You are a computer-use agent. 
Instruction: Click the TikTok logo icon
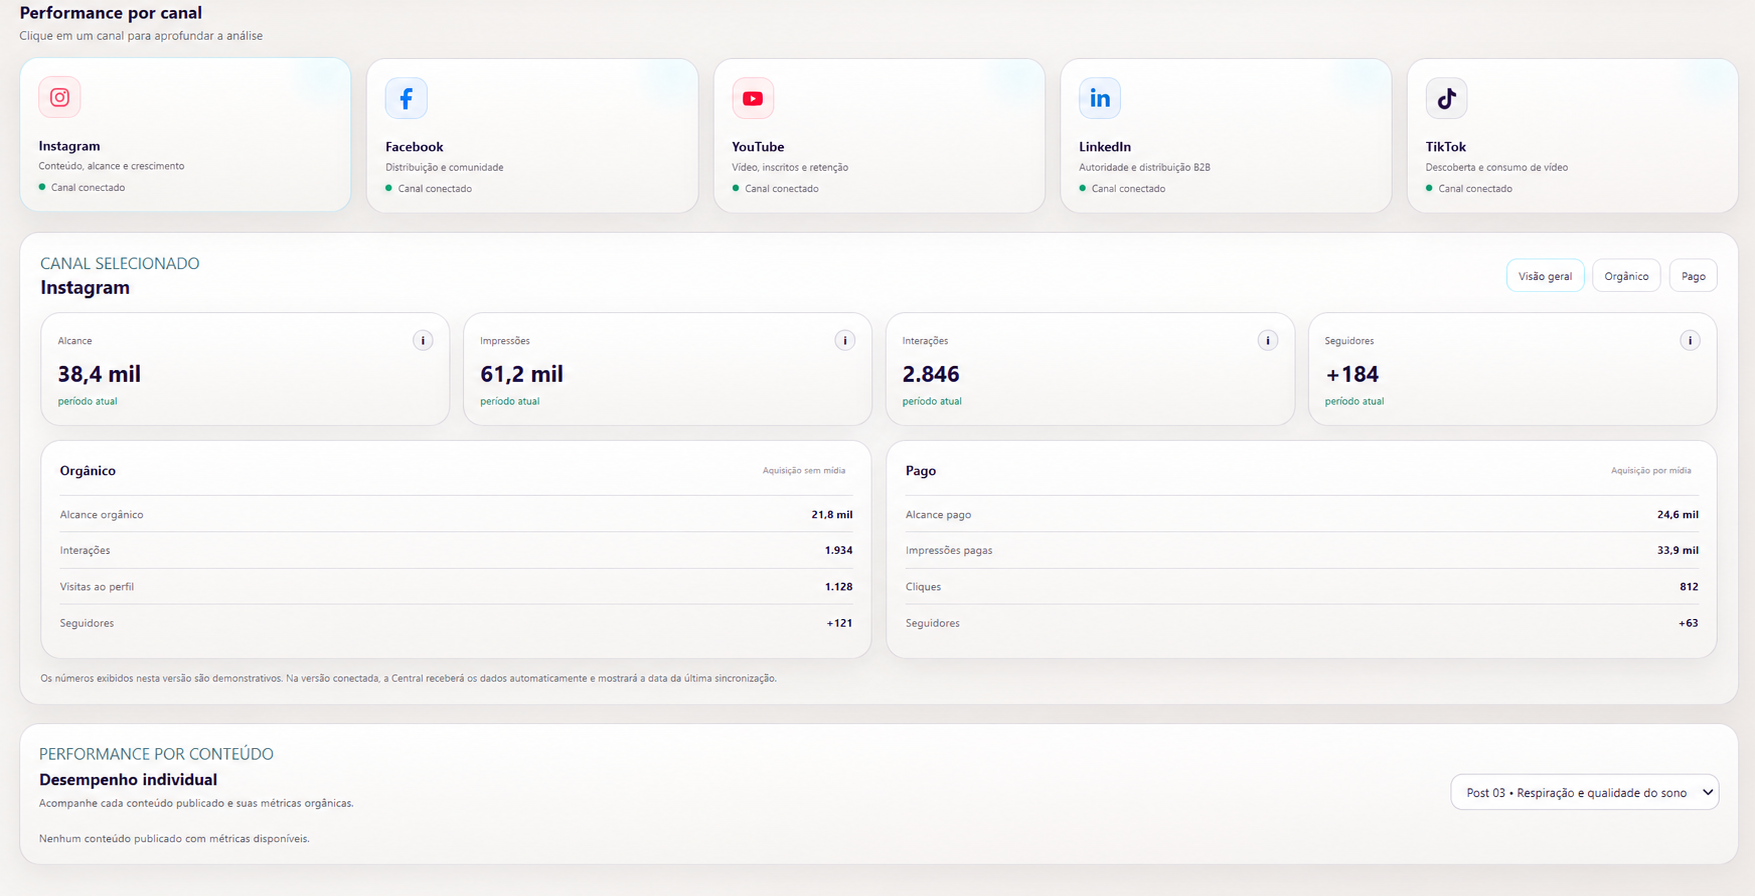(x=1446, y=98)
